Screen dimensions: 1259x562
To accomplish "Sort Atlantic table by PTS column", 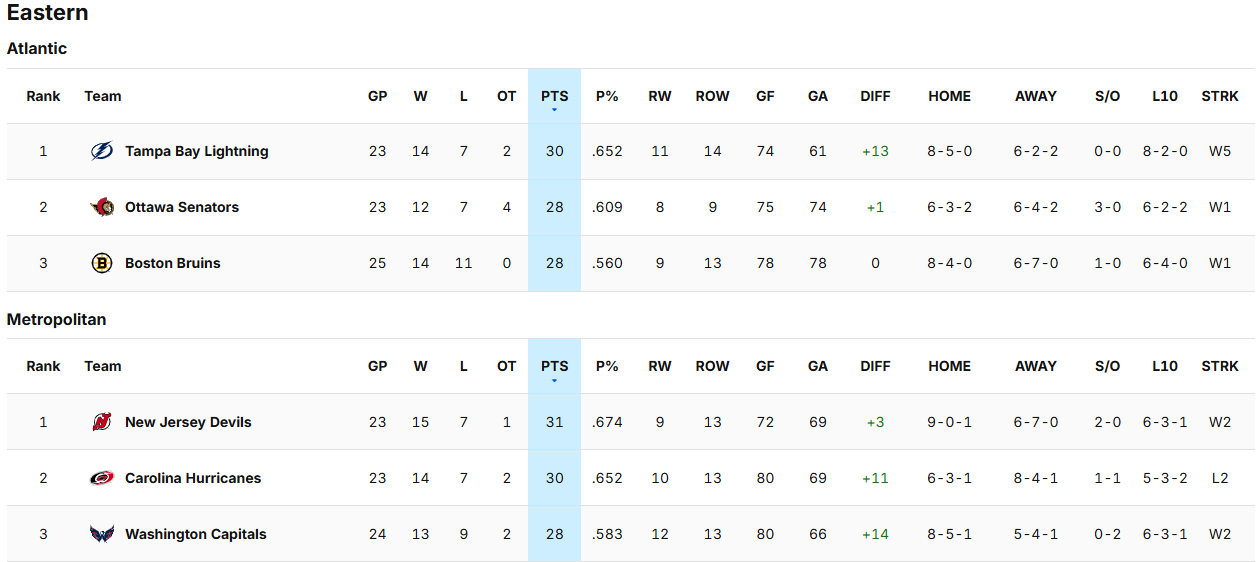I will tap(554, 97).
